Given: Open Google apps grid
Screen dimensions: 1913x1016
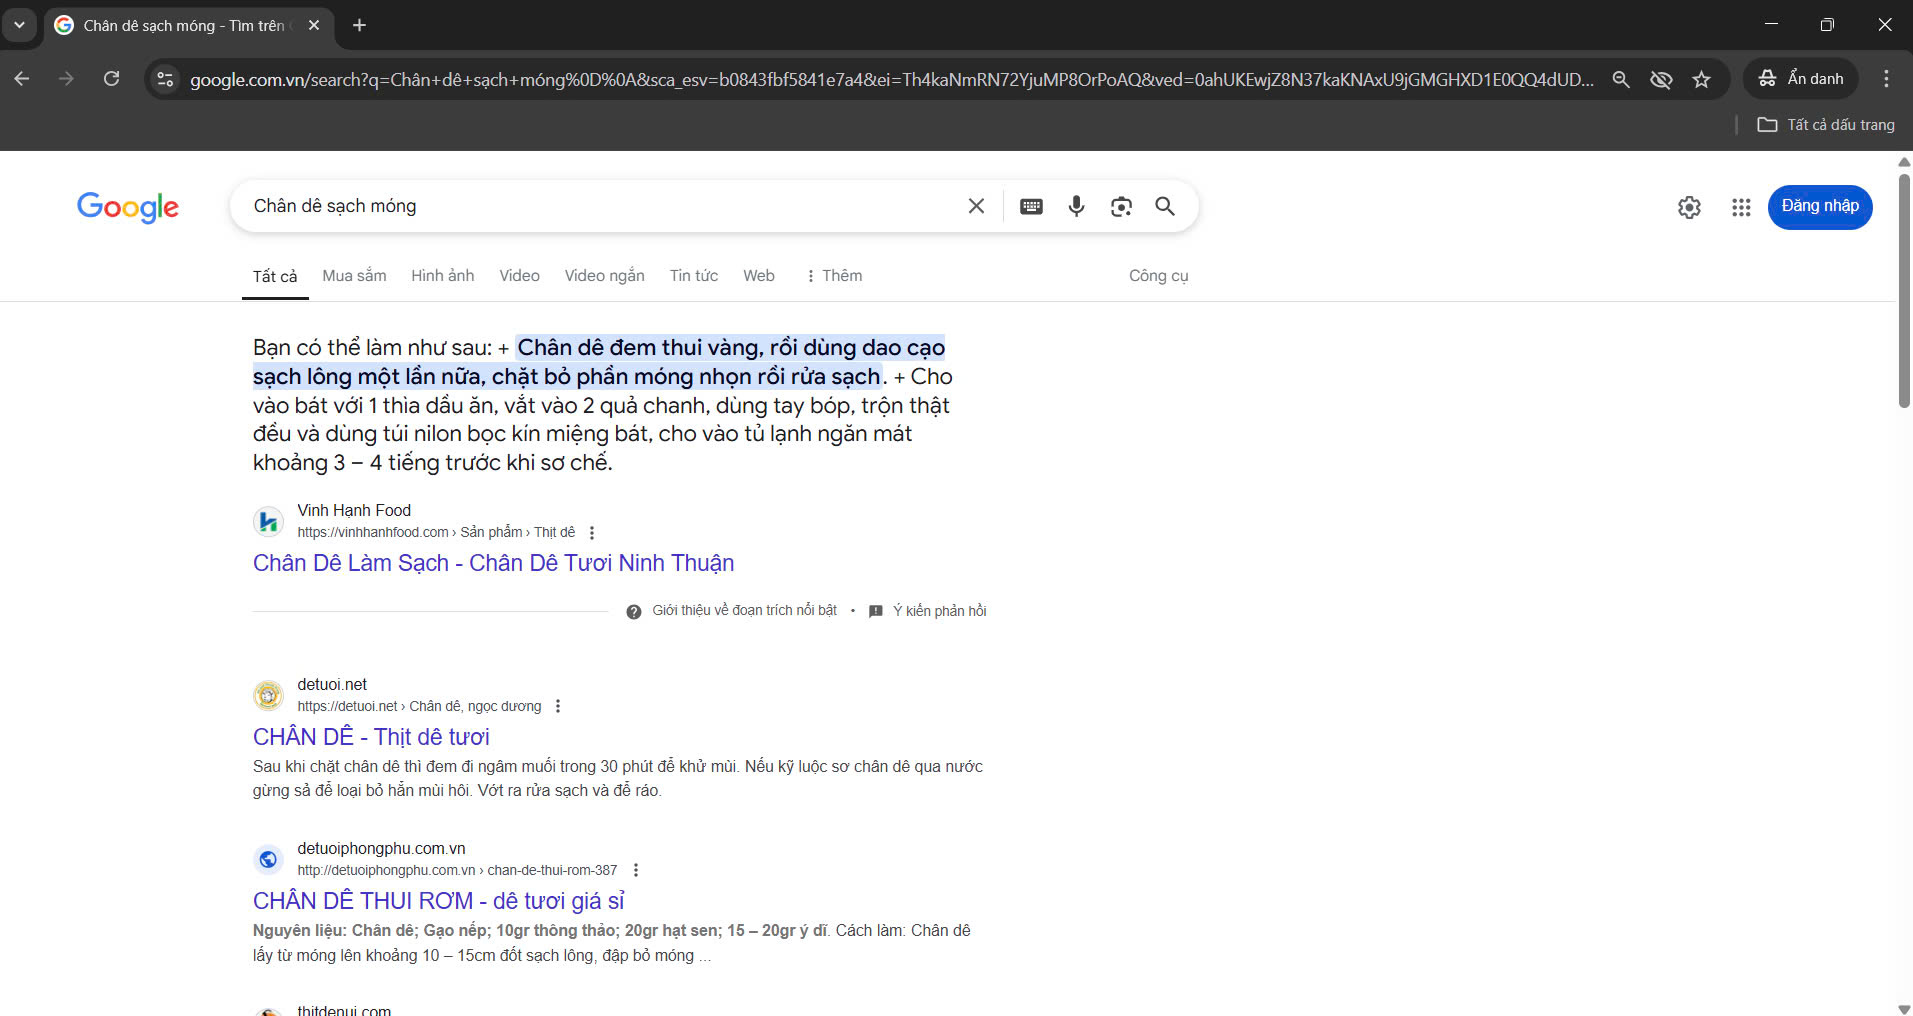Looking at the screenshot, I should pos(1741,207).
